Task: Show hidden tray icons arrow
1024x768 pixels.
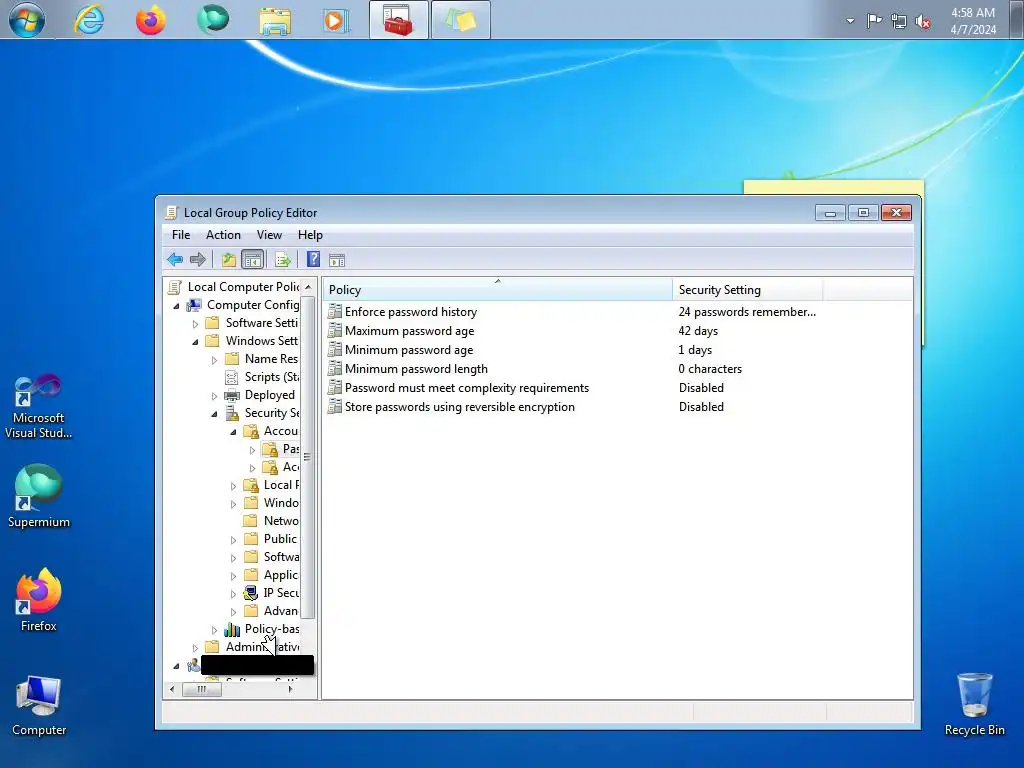Action: pos(850,21)
